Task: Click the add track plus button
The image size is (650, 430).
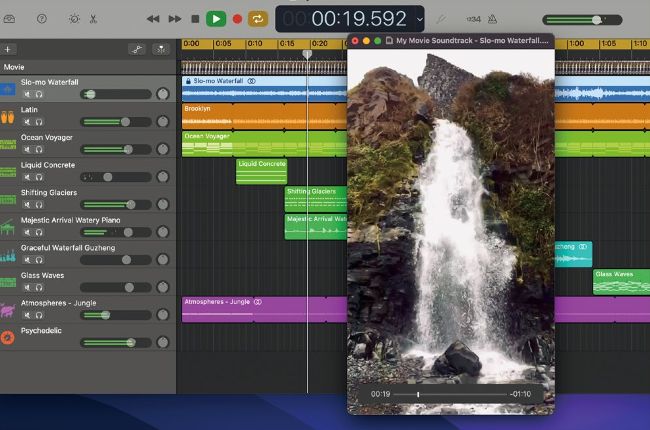Action: pos(9,49)
